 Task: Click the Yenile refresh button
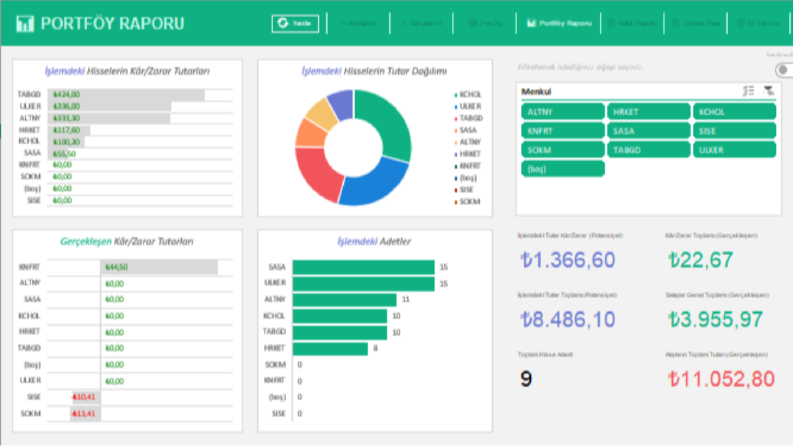coord(295,23)
